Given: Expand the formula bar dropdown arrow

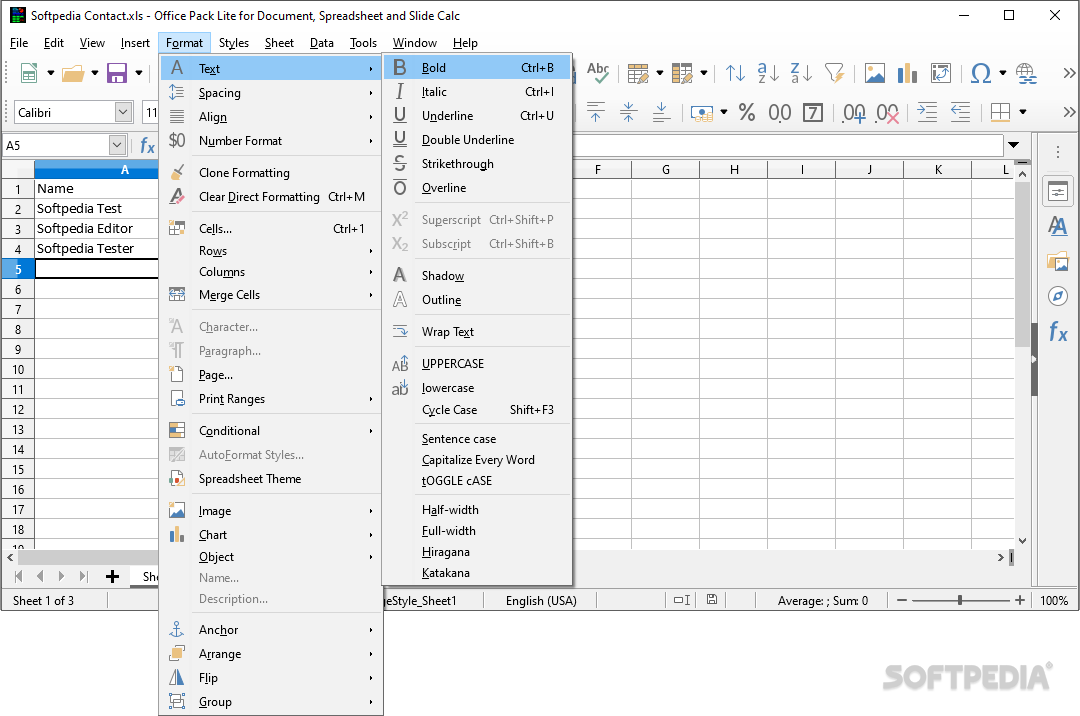Looking at the screenshot, I should [1013, 145].
